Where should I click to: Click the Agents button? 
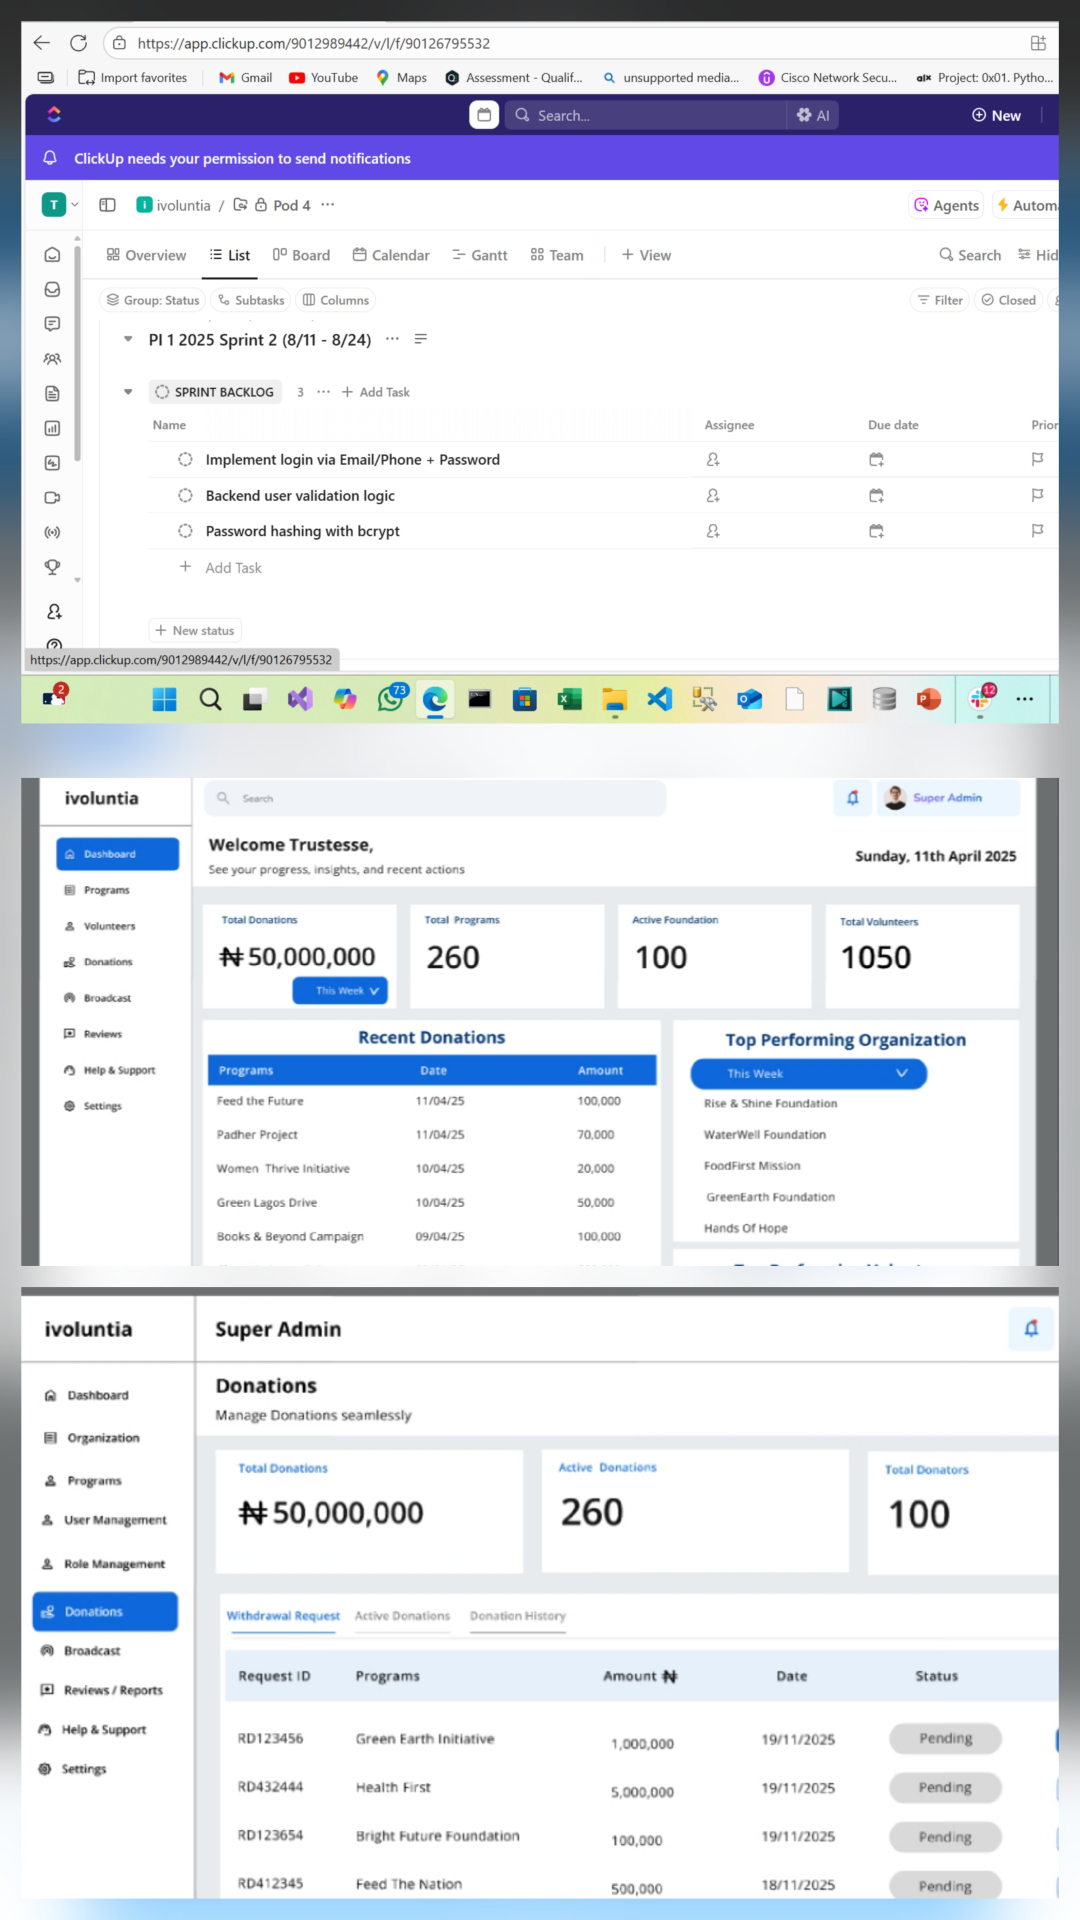[946, 205]
